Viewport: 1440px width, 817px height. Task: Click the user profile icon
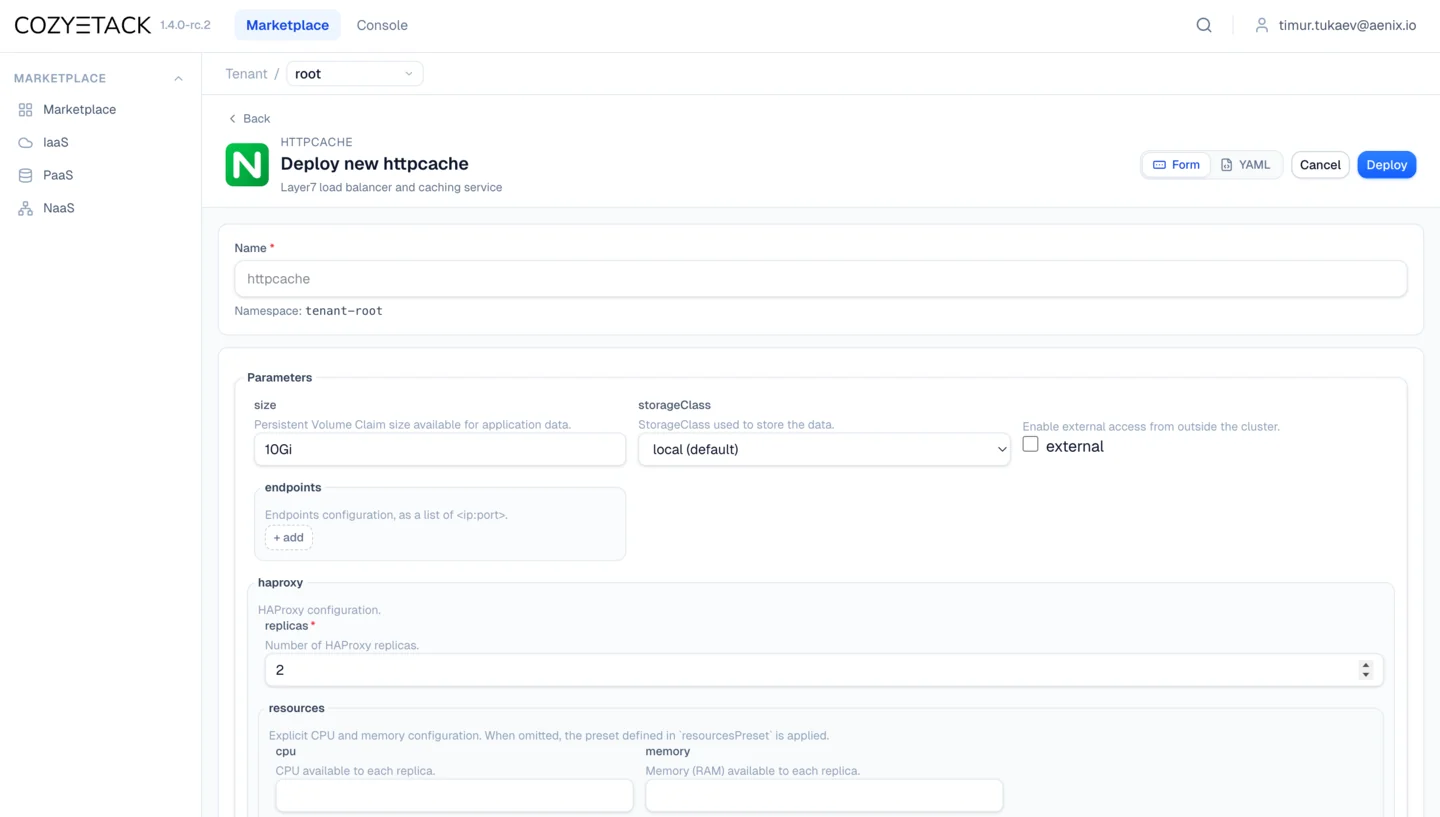[x=1262, y=25]
